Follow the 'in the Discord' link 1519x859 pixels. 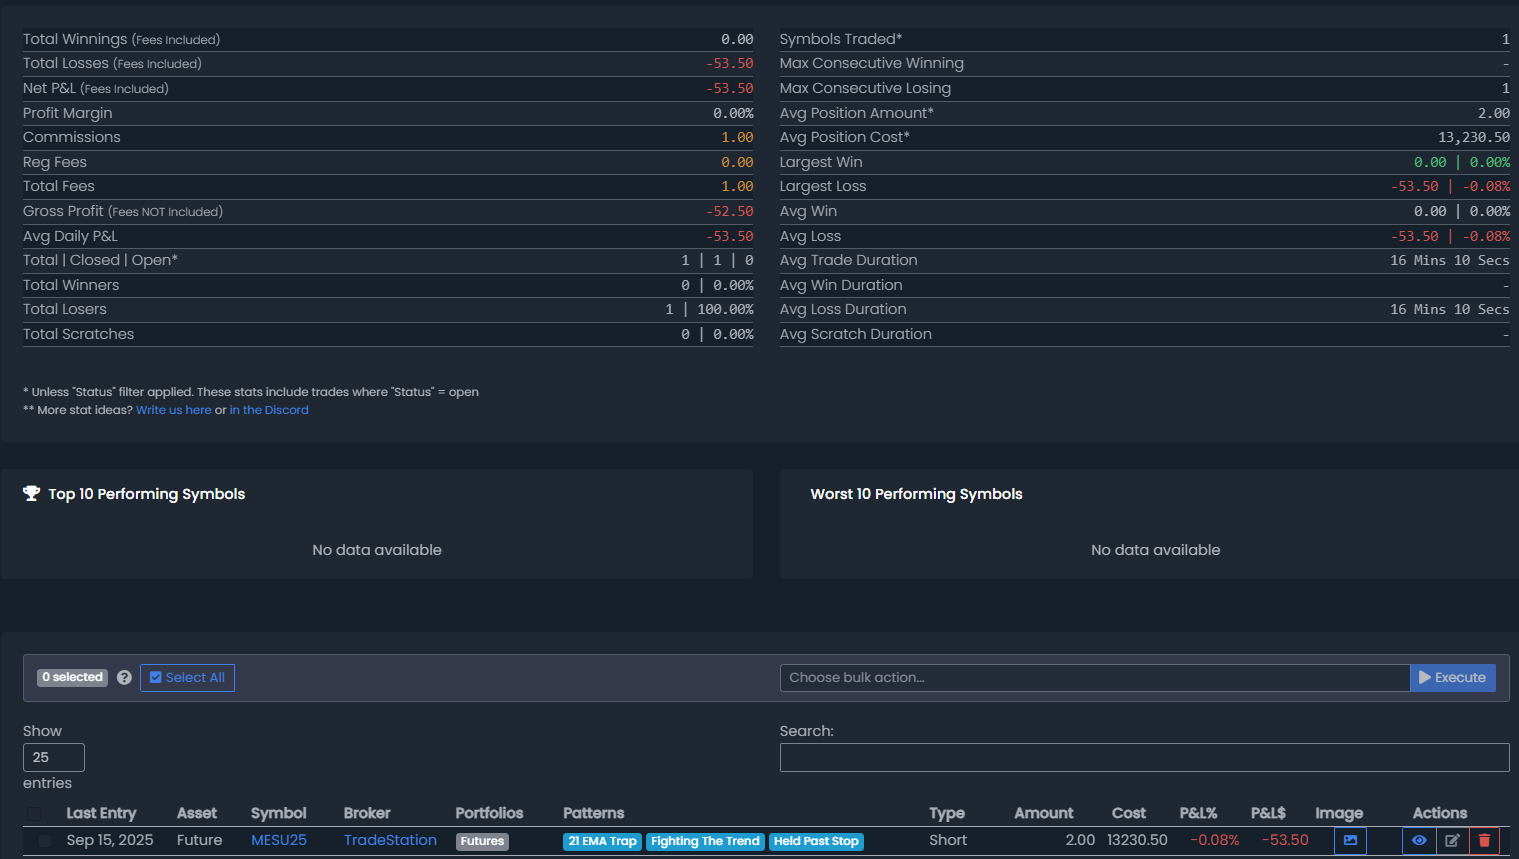click(x=269, y=410)
